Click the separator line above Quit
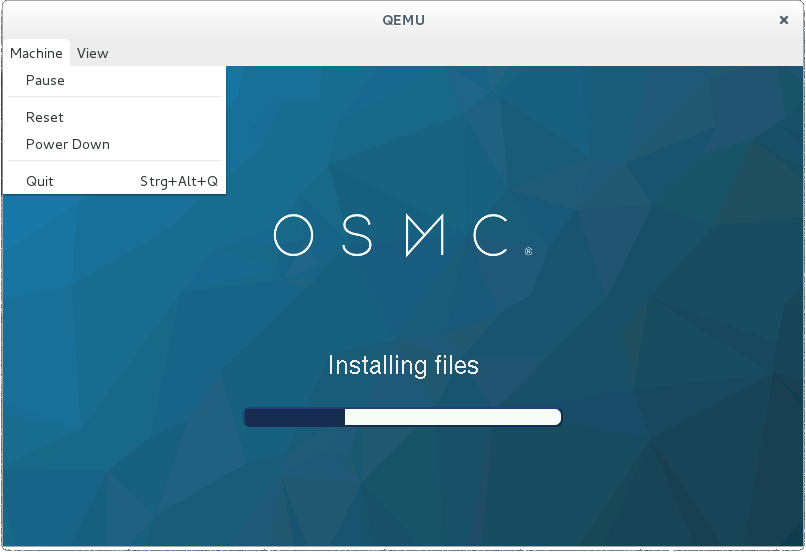Screen dimensions: 806x552 (114, 161)
